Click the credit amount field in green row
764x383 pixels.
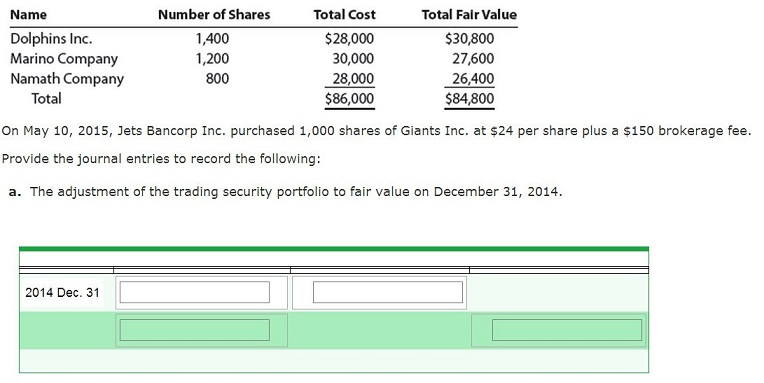point(567,330)
